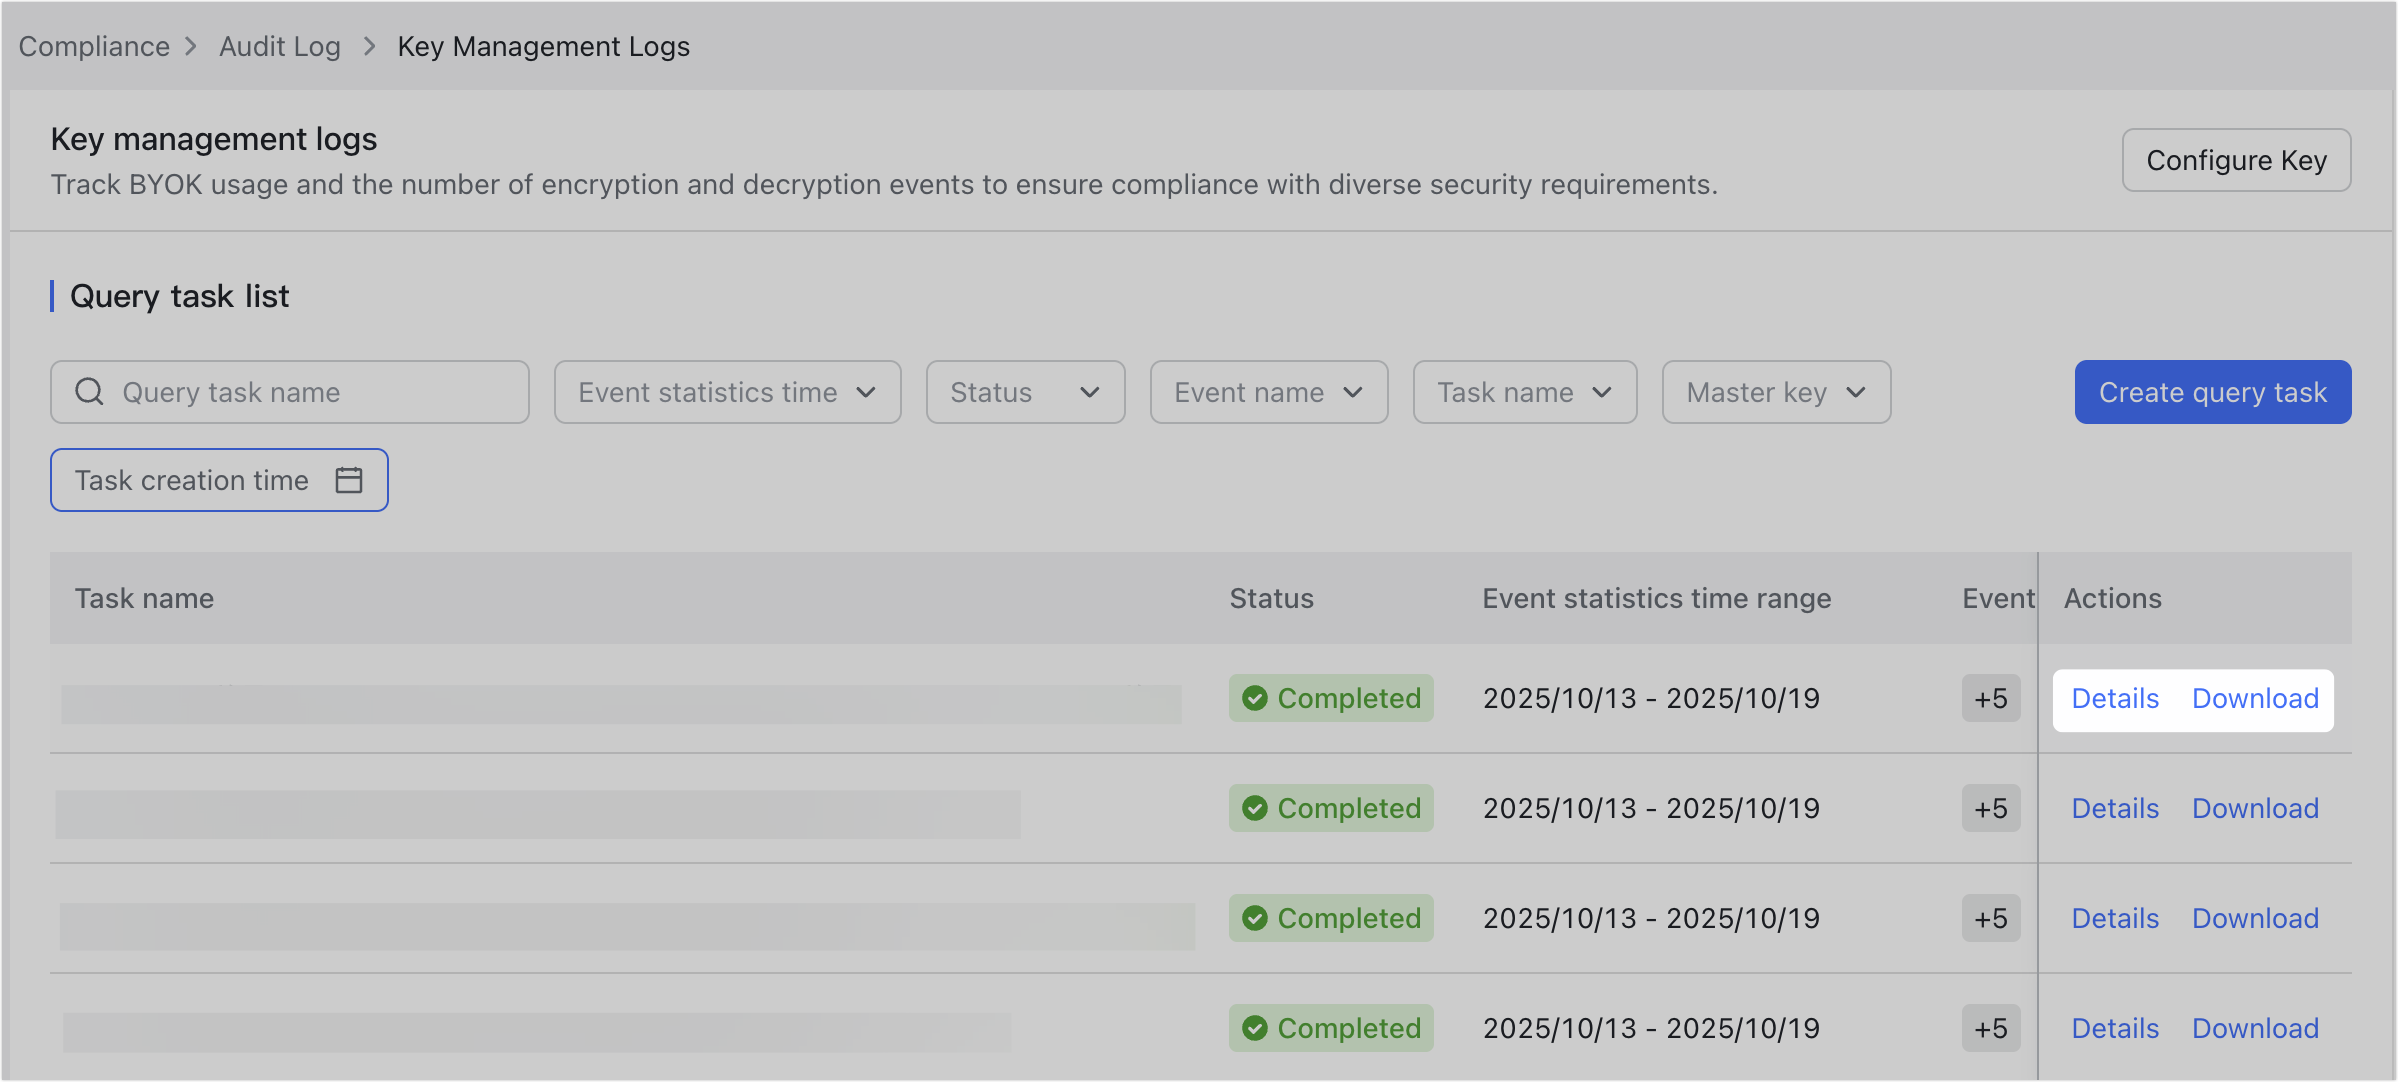Click the Query task name search field
The image size is (2398, 1082).
(290, 392)
